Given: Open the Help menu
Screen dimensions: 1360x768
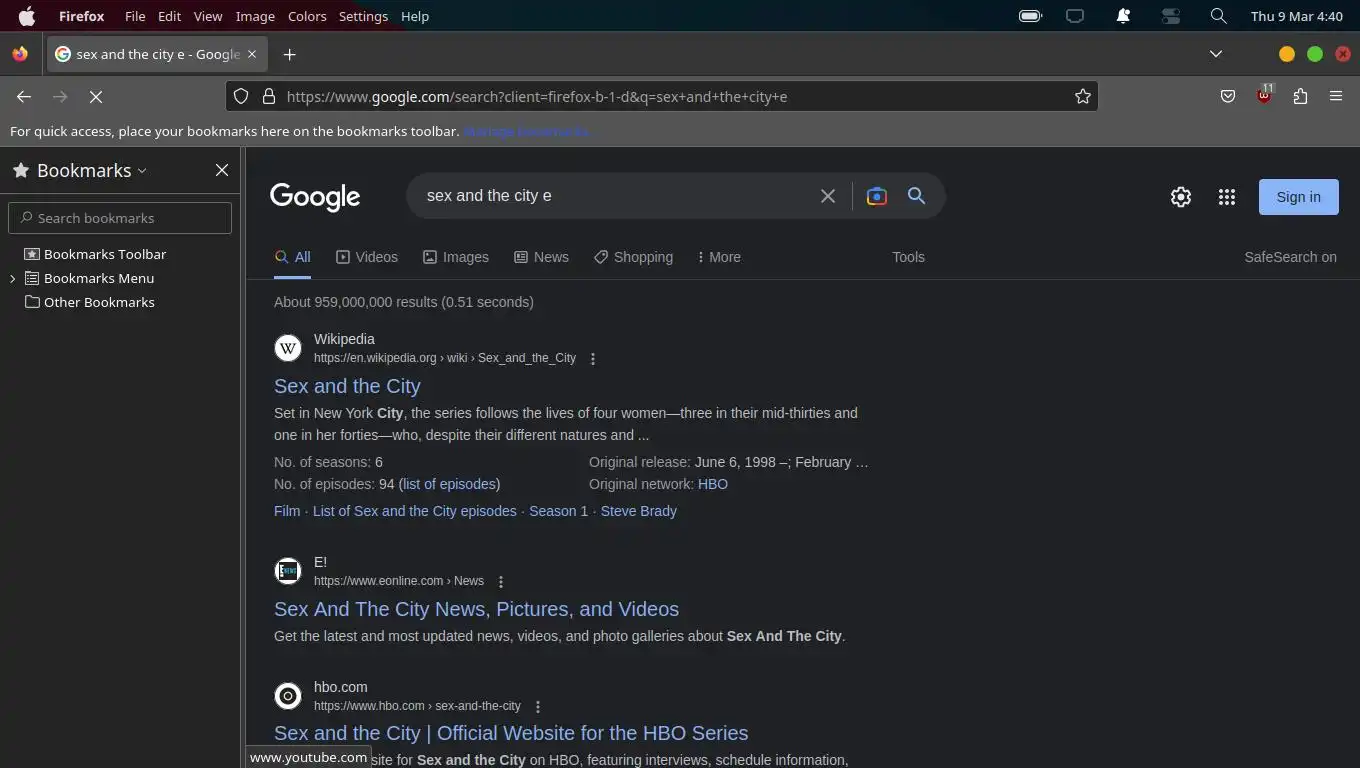Looking at the screenshot, I should pos(415,16).
